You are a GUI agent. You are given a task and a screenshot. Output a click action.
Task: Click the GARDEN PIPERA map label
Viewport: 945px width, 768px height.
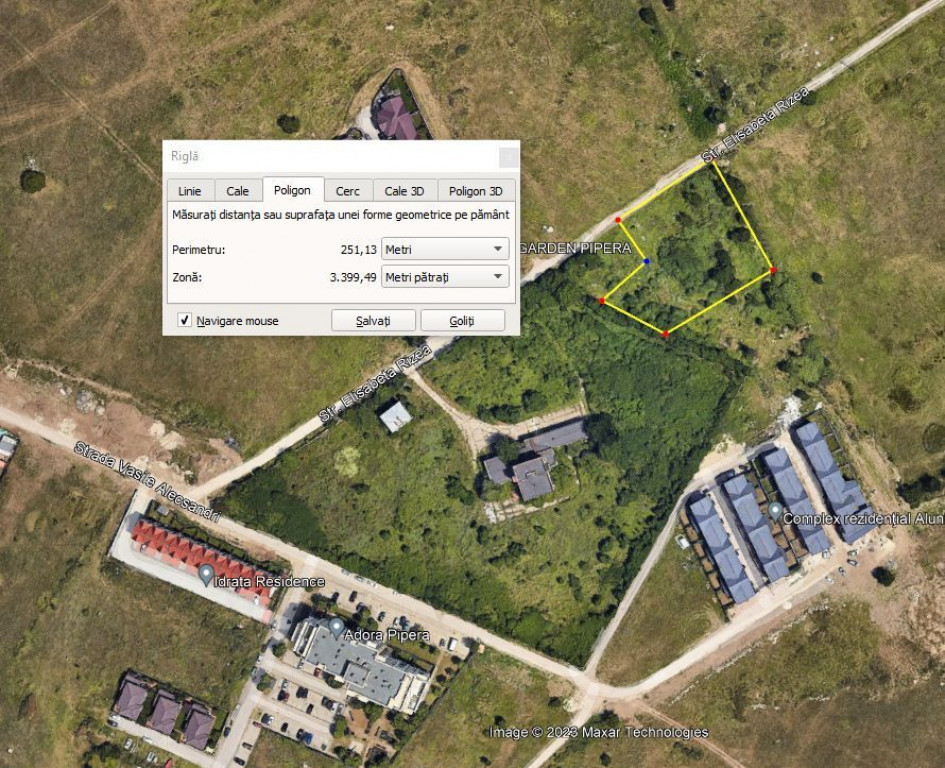pos(575,248)
